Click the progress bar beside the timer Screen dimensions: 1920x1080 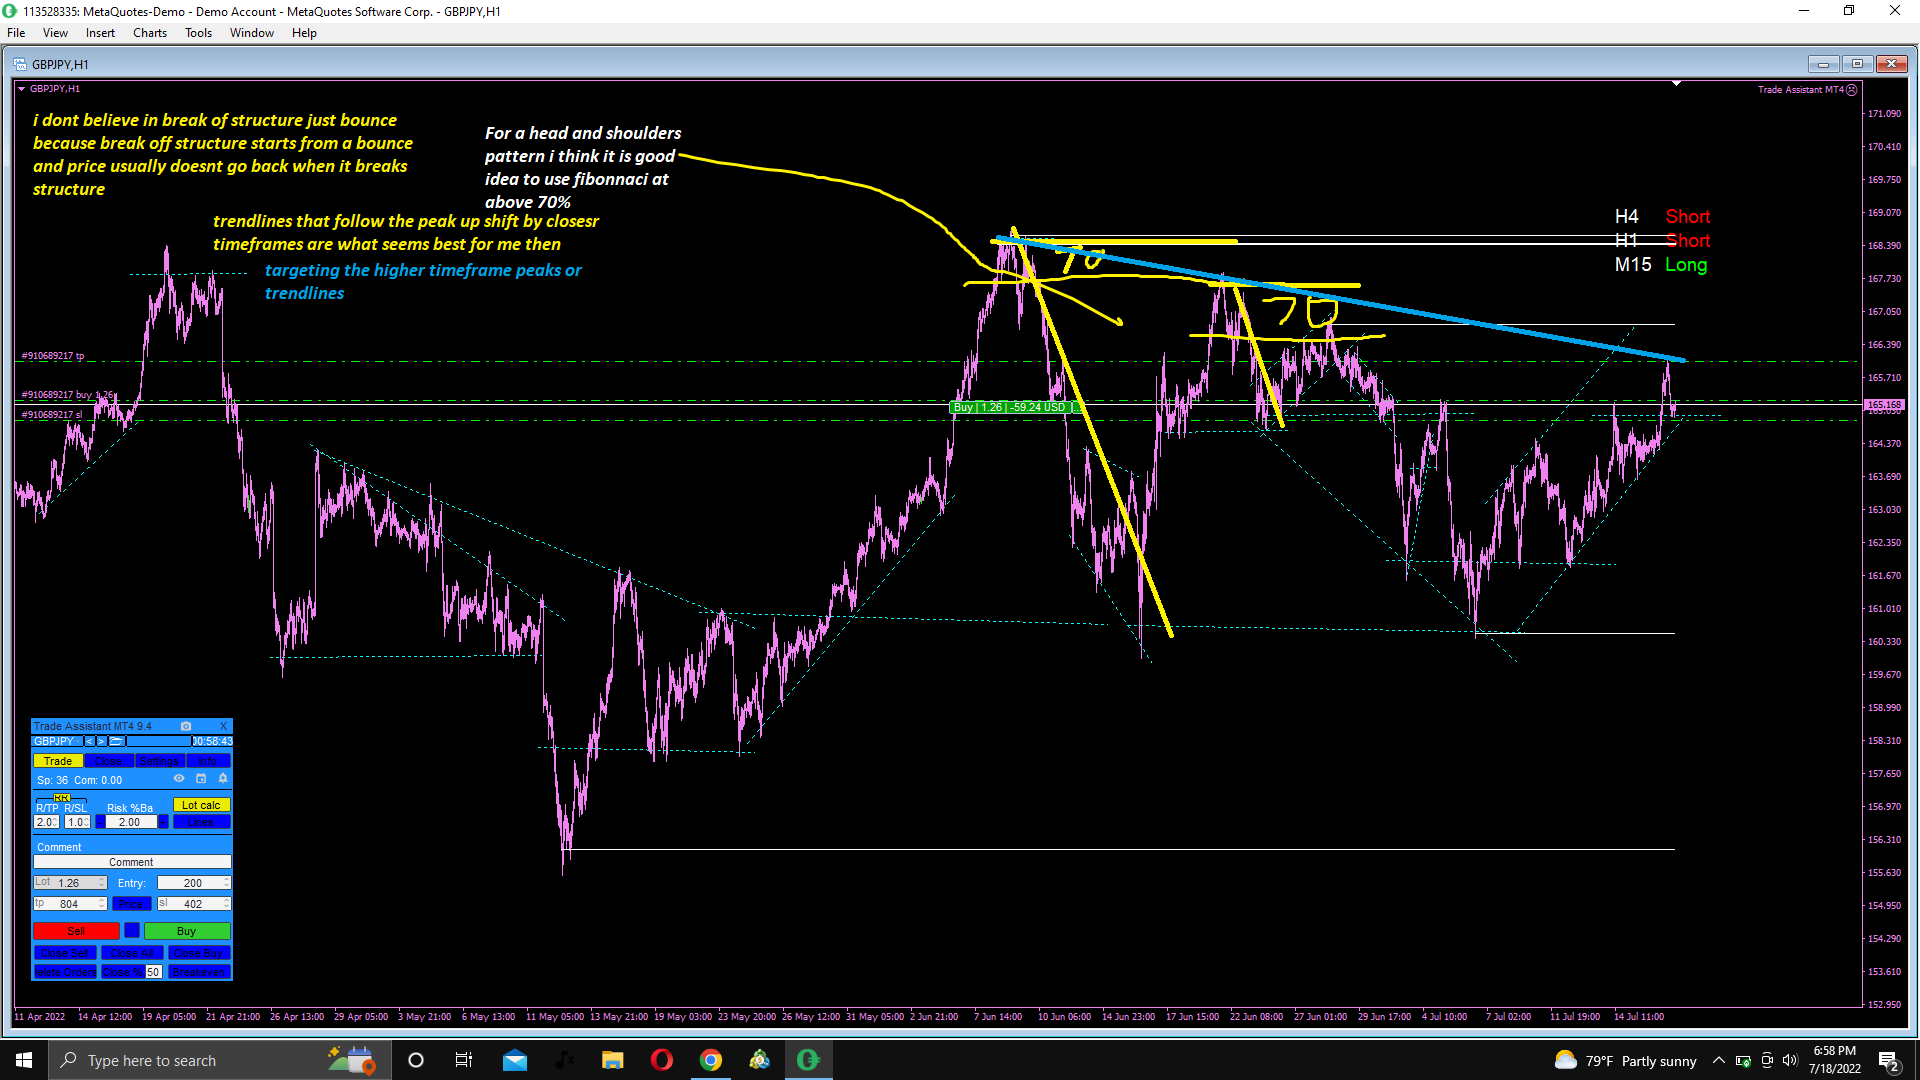tap(158, 741)
